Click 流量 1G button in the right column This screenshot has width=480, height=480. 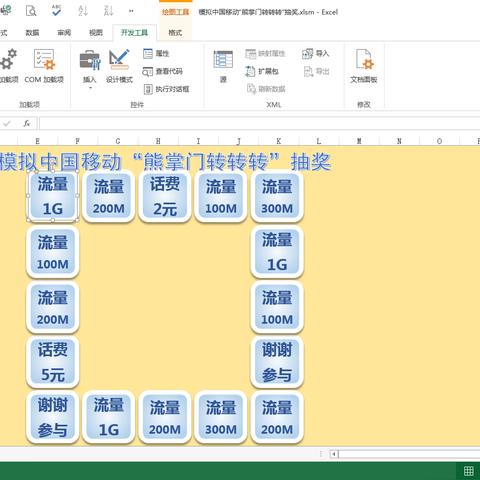pyautogui.click(x=277, y=251)
